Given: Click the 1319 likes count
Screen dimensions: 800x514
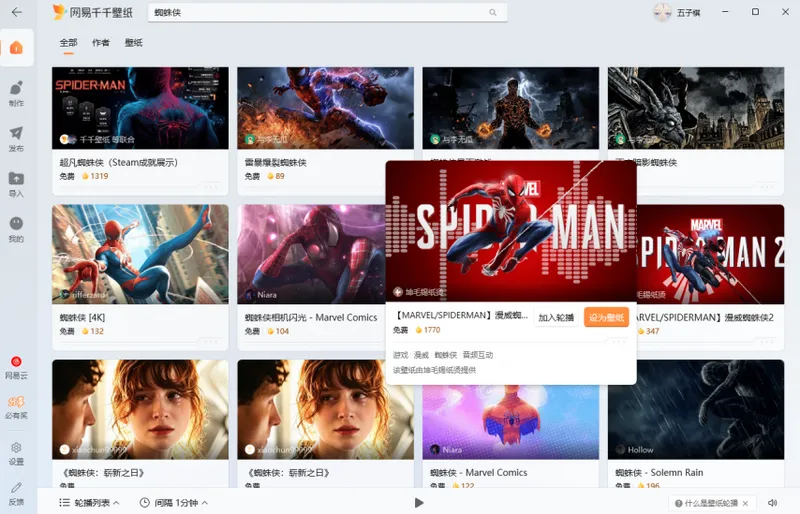Looking at the screenshot, I should tap(95, 176).
